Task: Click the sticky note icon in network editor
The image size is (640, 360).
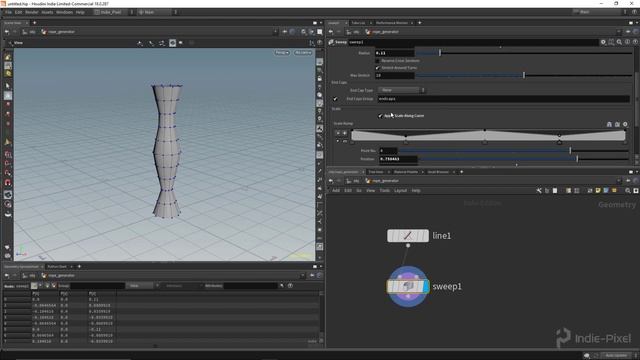Action: pyautogui.click(x=598, y=191)
